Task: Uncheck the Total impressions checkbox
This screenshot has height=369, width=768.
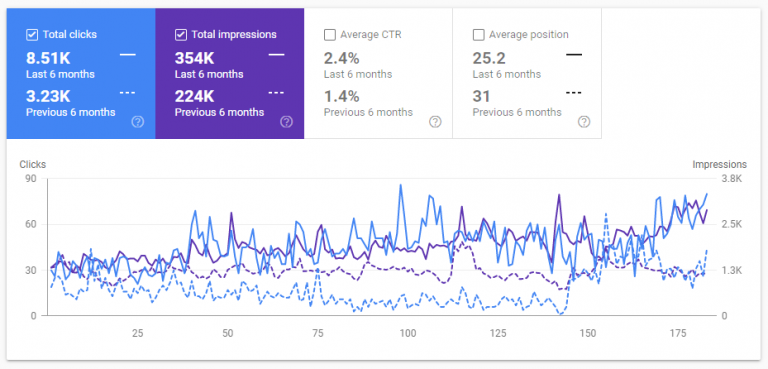Action: pyautogui.click(x=181, y=35)
